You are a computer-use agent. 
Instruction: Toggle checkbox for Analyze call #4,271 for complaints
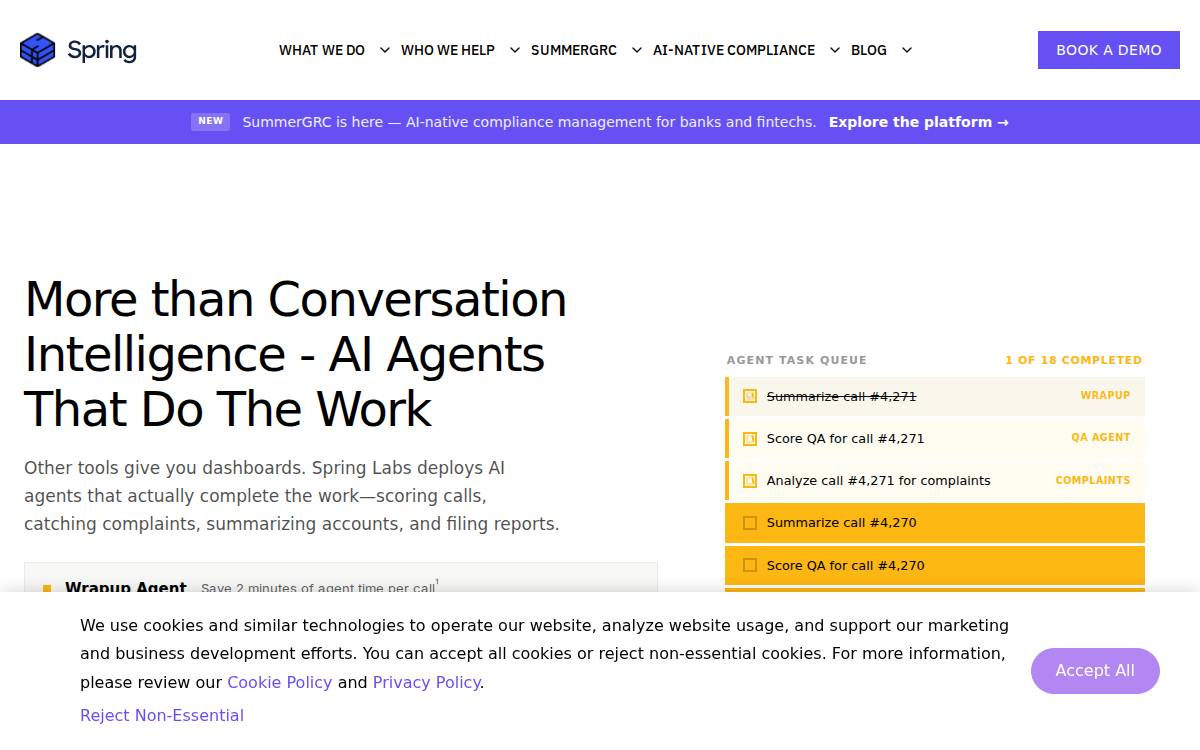click(750, 481)
